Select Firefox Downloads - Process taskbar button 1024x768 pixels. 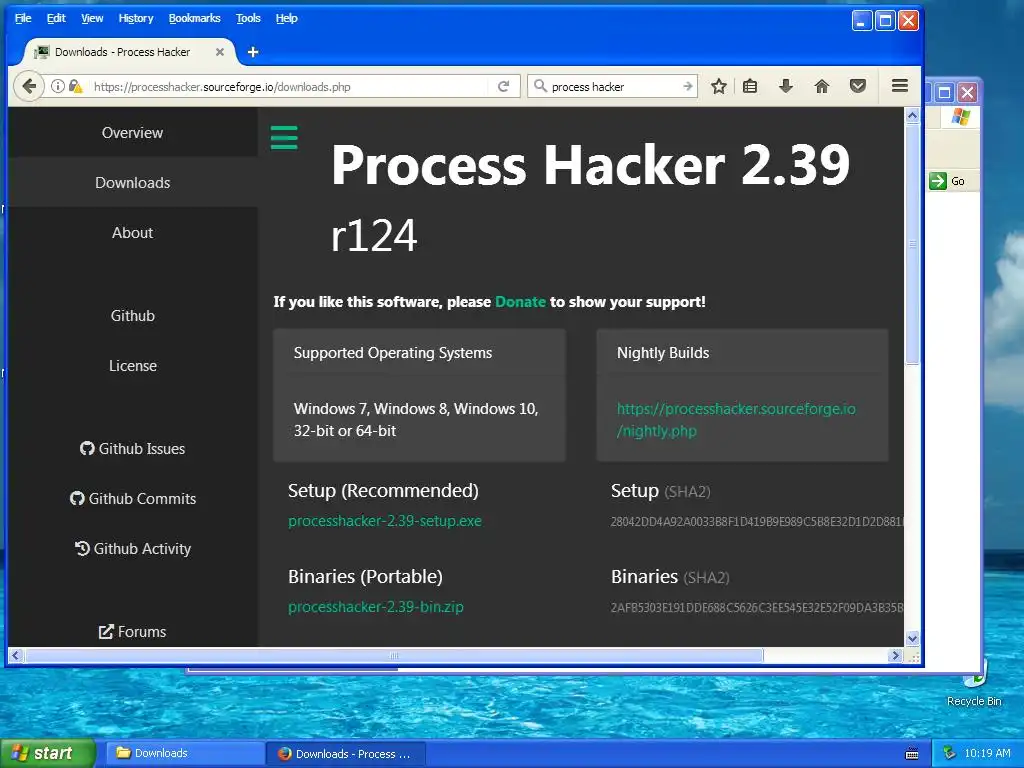(x=346, y=754)
